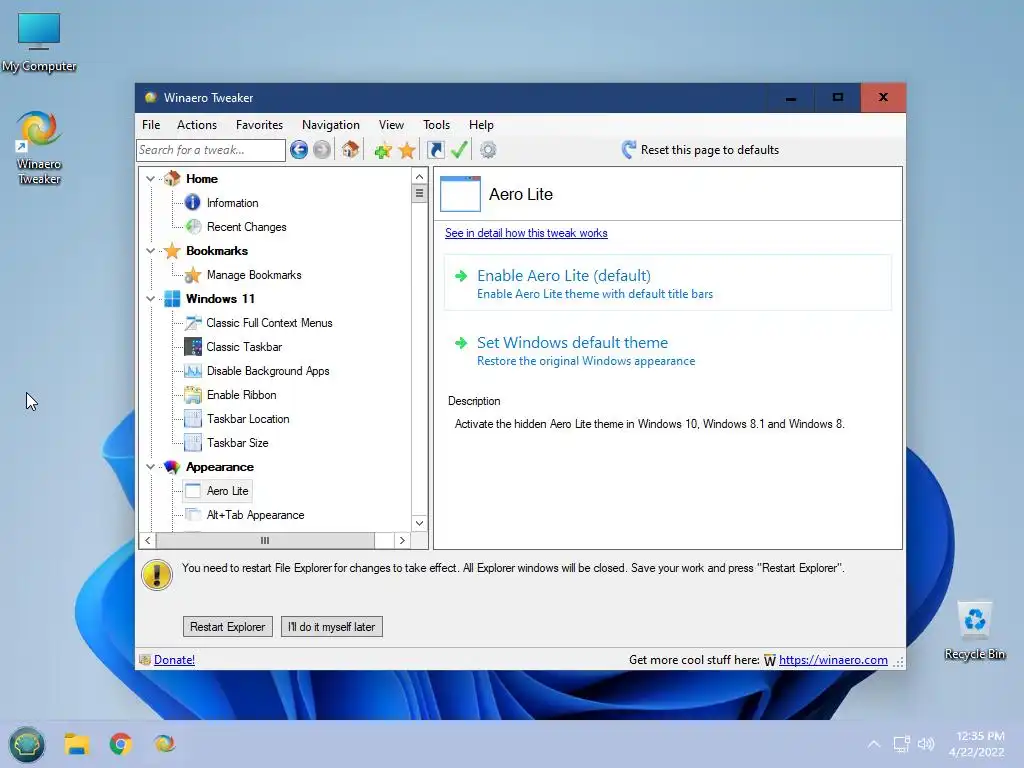Click the back navigation arrow in toolbar

[x=299, y=150]
